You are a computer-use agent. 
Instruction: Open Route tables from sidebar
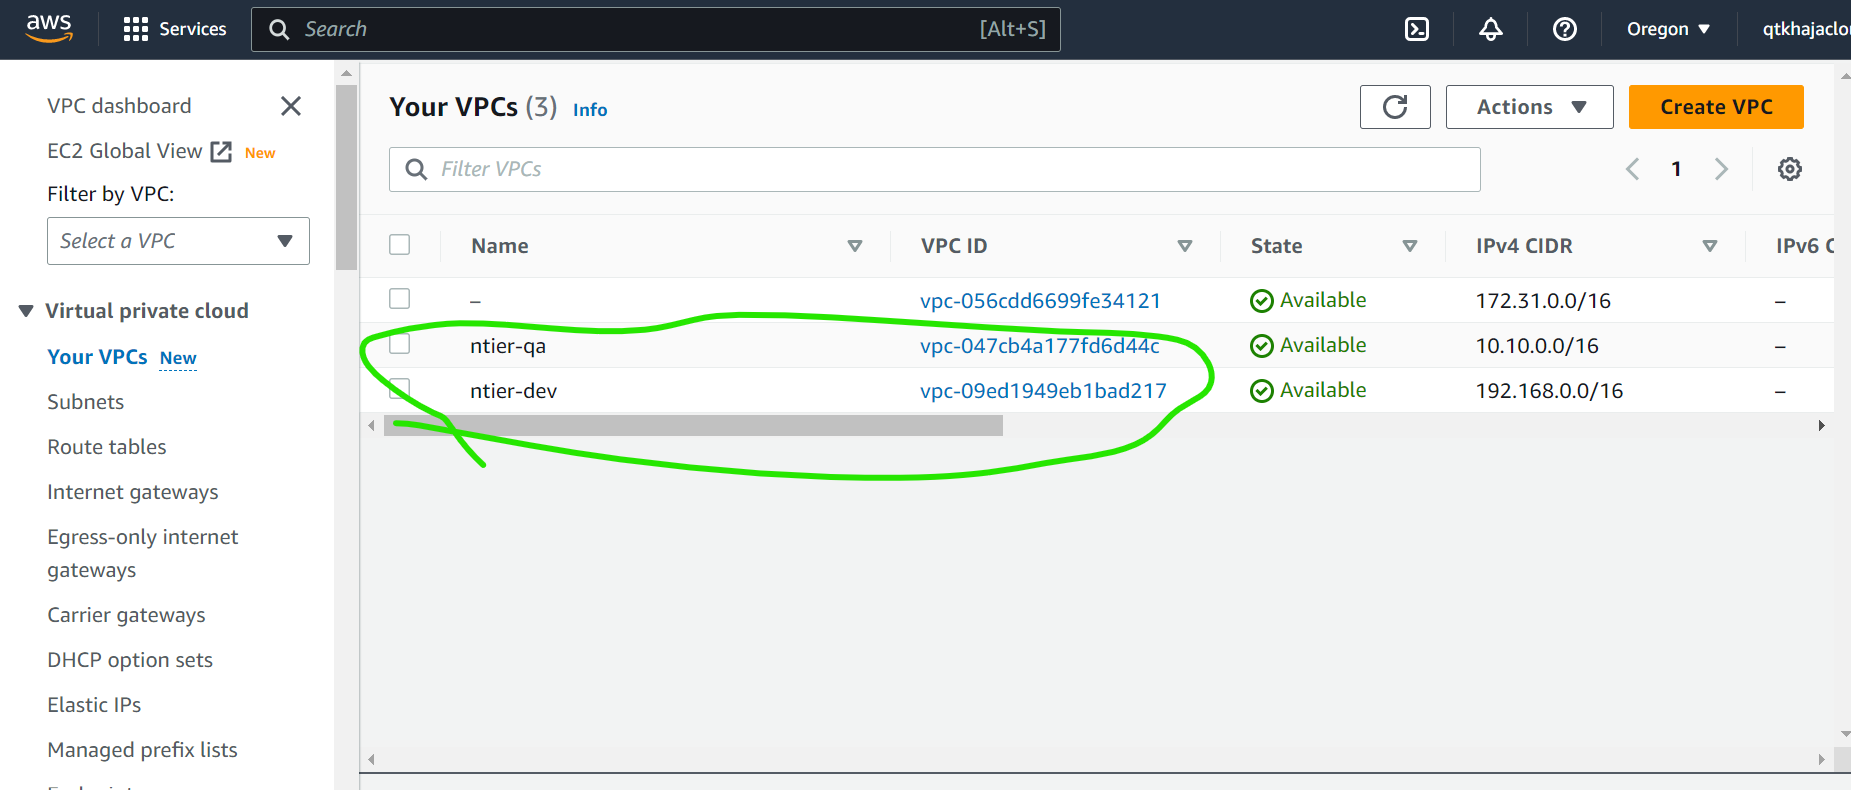tap(107, 447)
